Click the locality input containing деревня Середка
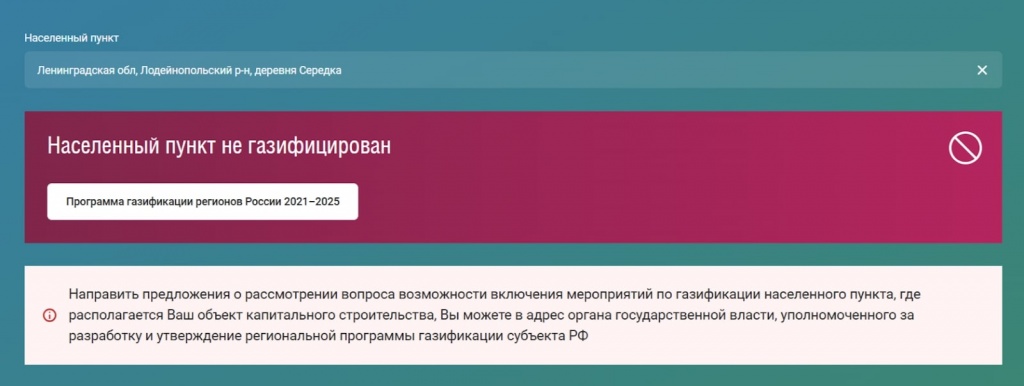Image resolution: width=1024 pixels, height=386 pixels. 513,70
